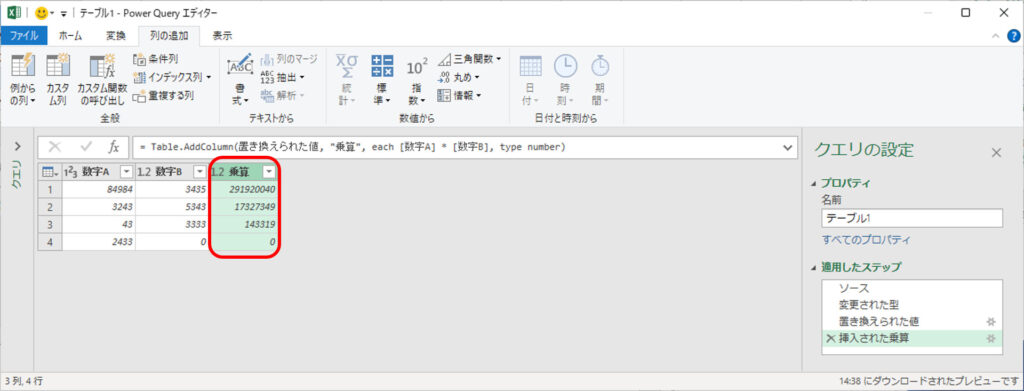
Task: Close the クエリの設定 pane
Action: click(997, 153)
